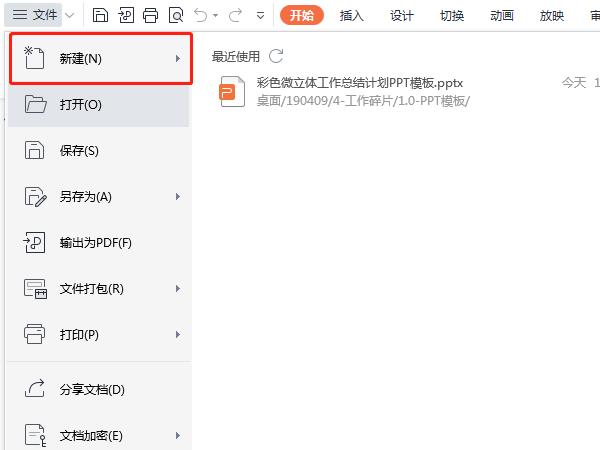Expand the 新建(N) submenu arrow
The height and width of the screenshot is (450, 600).
[x=178, y=59]
